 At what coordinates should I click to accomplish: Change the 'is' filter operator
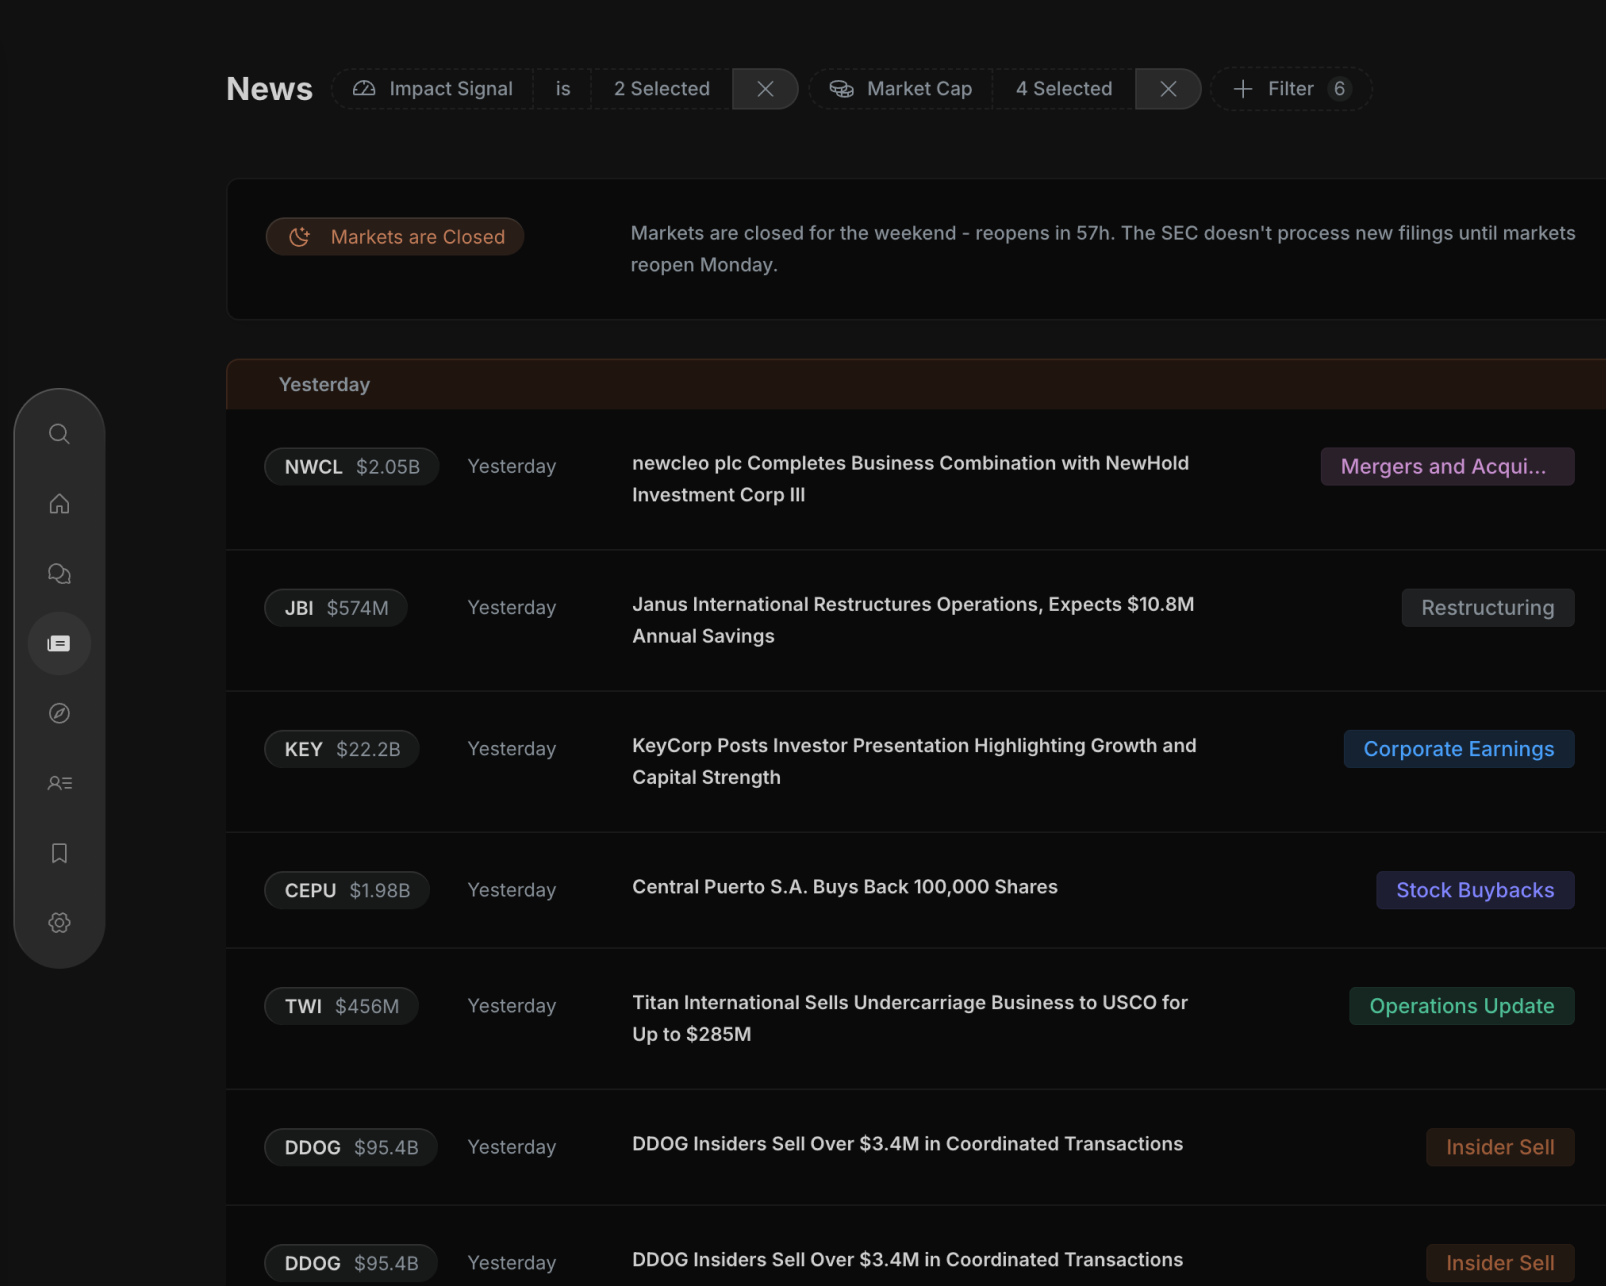[563, 89]
